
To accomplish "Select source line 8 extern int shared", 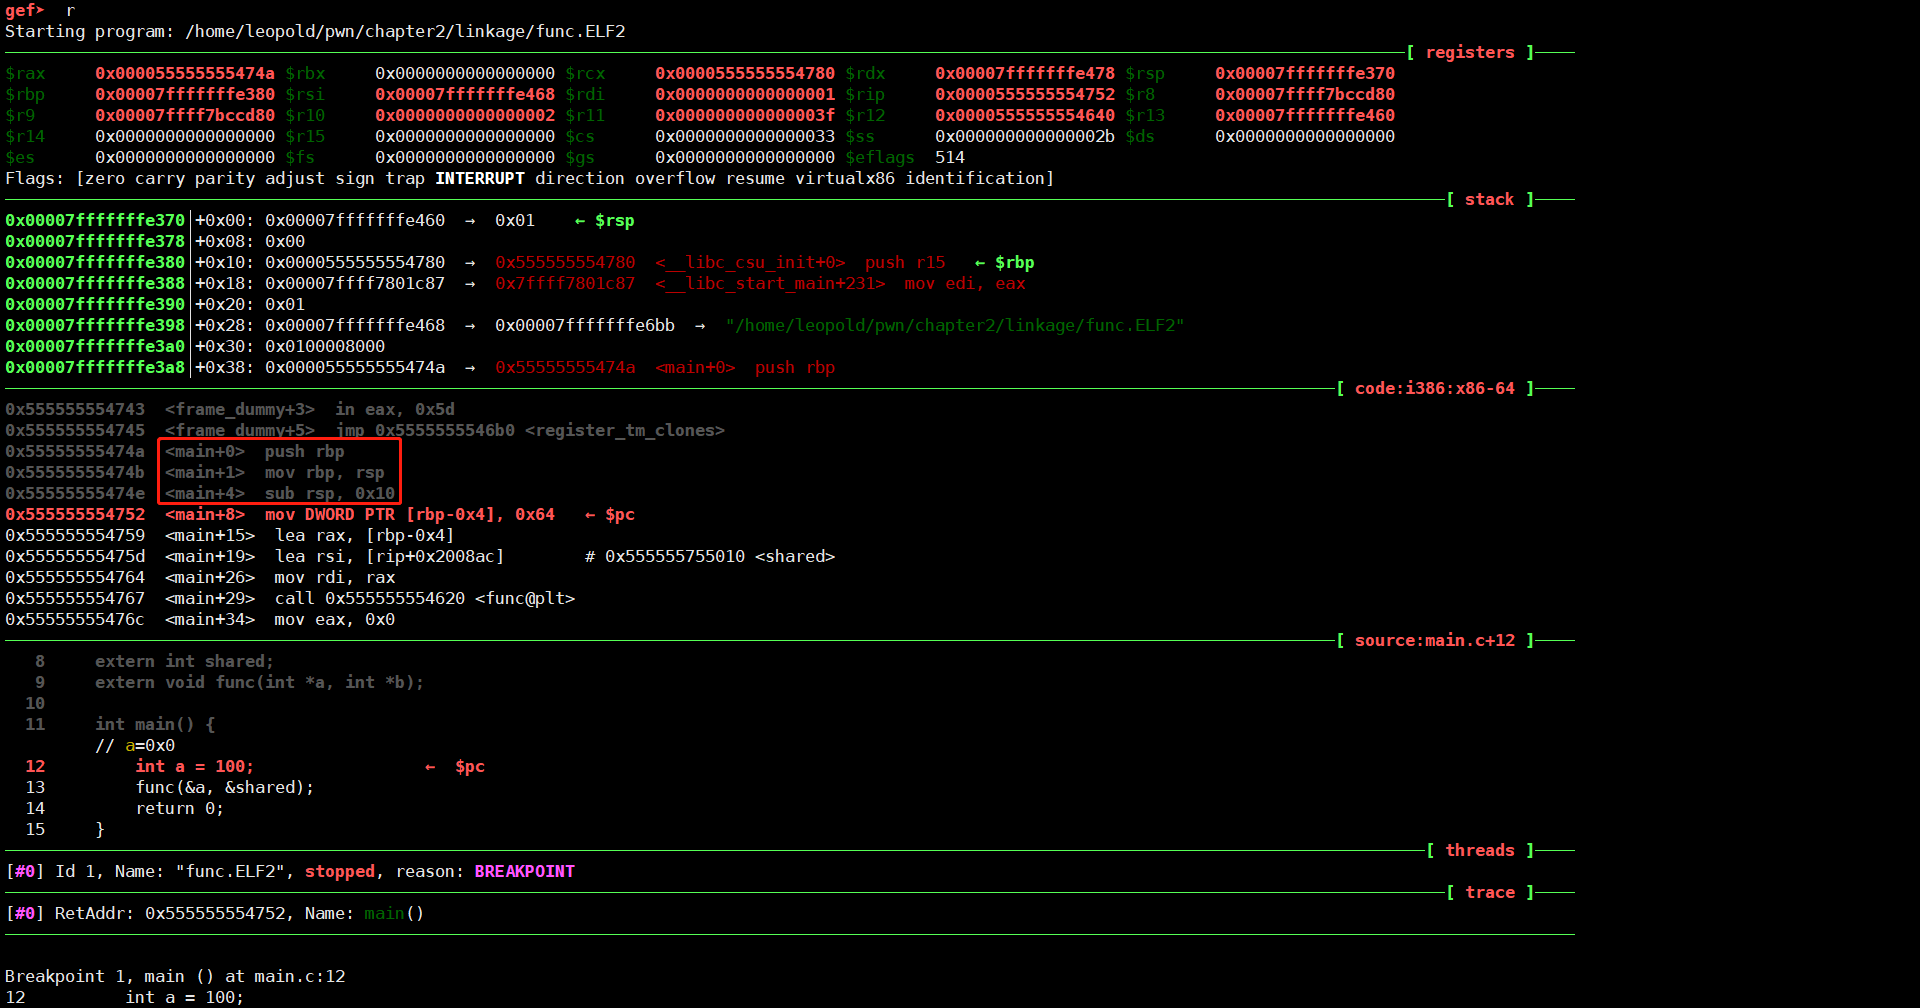I will coord(185,661).
